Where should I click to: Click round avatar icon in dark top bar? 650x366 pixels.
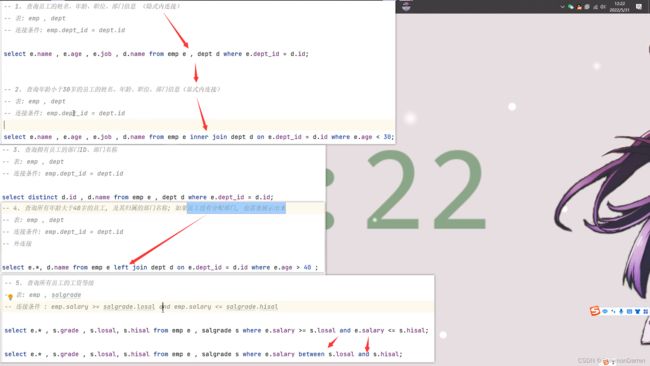coord(406,6)
